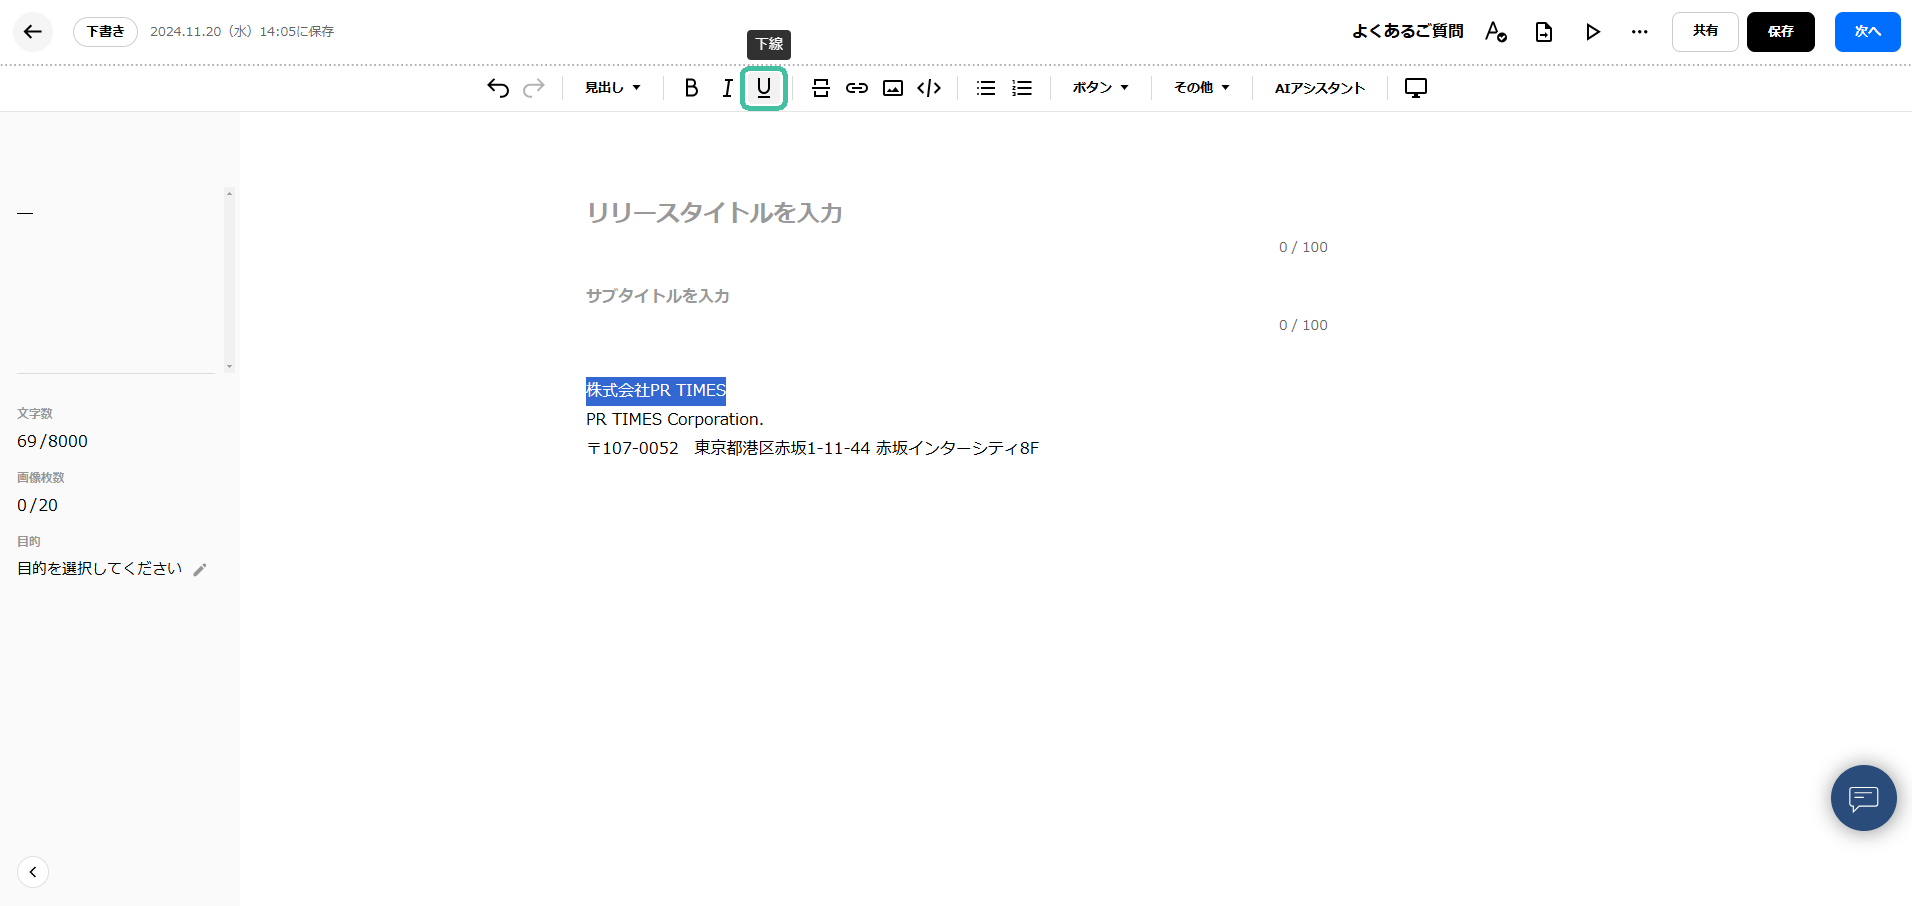This screenshot has width=1912, height=906.
Task: Open the AIアシスタント menu
Action: [x=1319, y=88]
